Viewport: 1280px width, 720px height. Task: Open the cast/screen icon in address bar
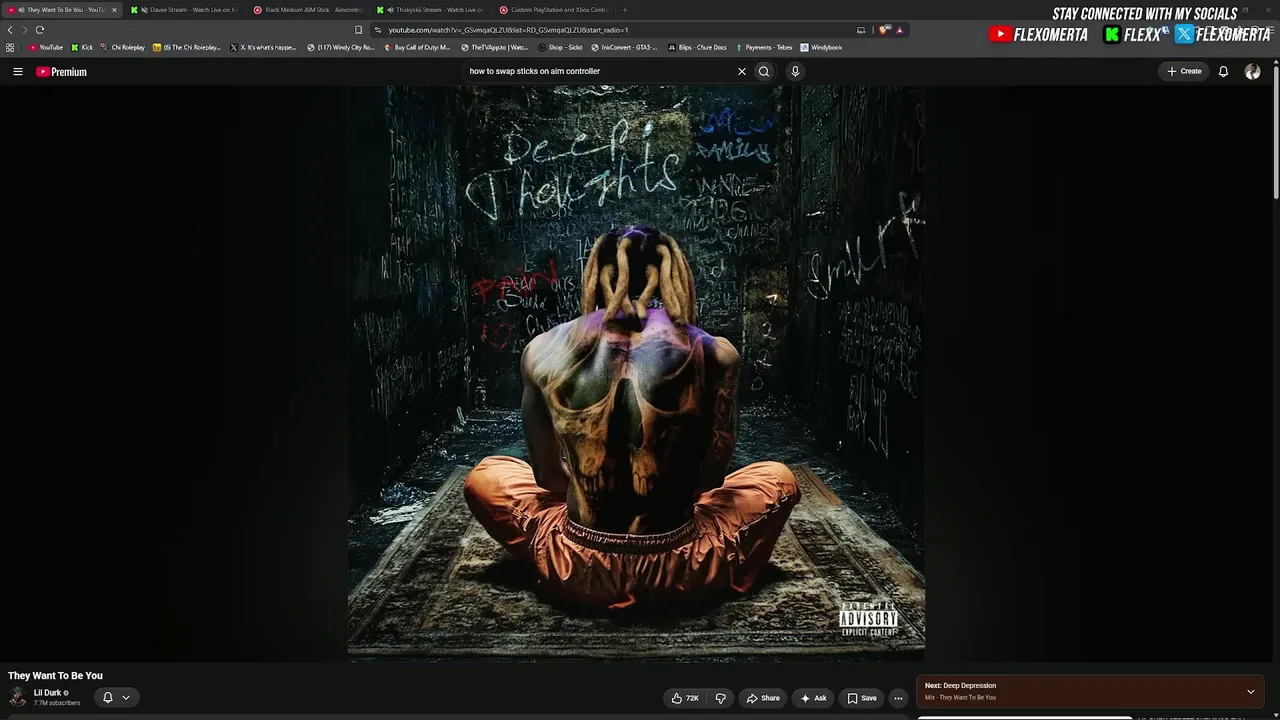click(x=861, y=30)
